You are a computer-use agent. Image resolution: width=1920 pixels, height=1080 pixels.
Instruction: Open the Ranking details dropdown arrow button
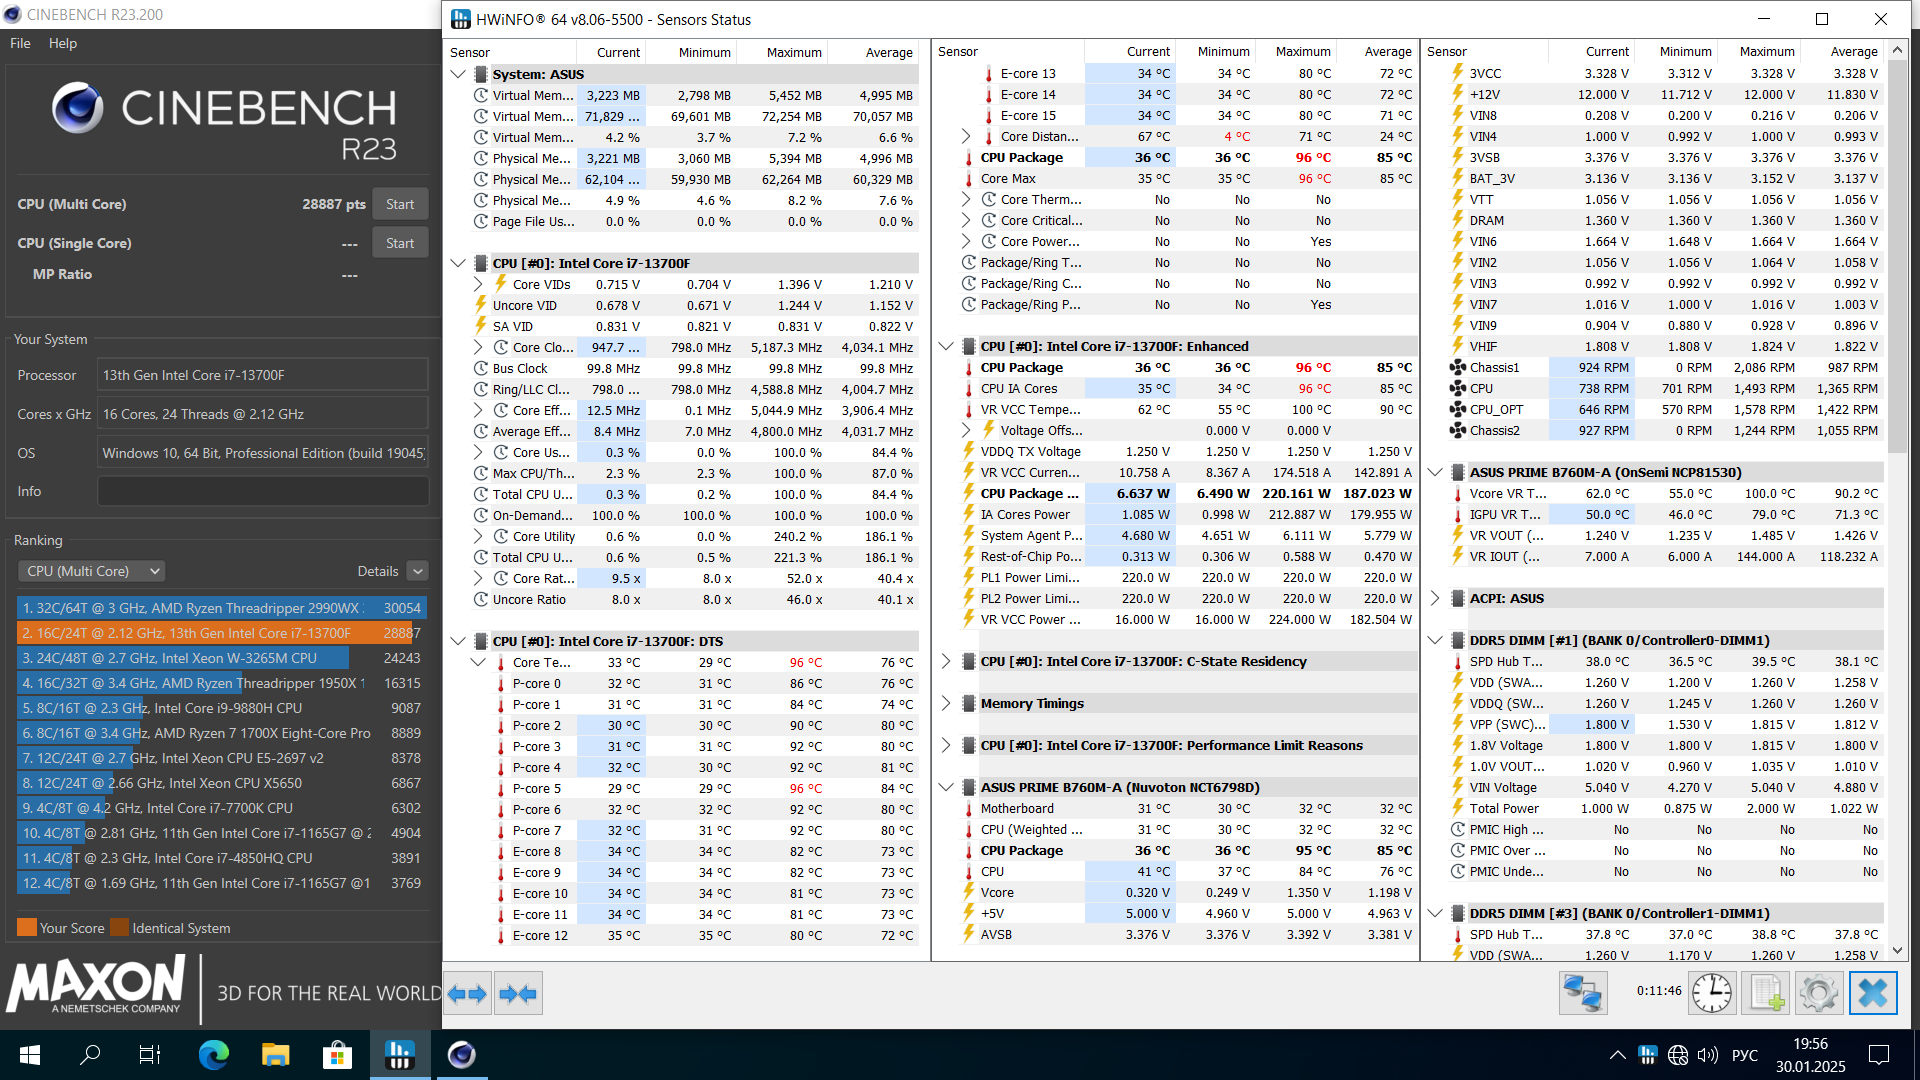tap(418, 571)
